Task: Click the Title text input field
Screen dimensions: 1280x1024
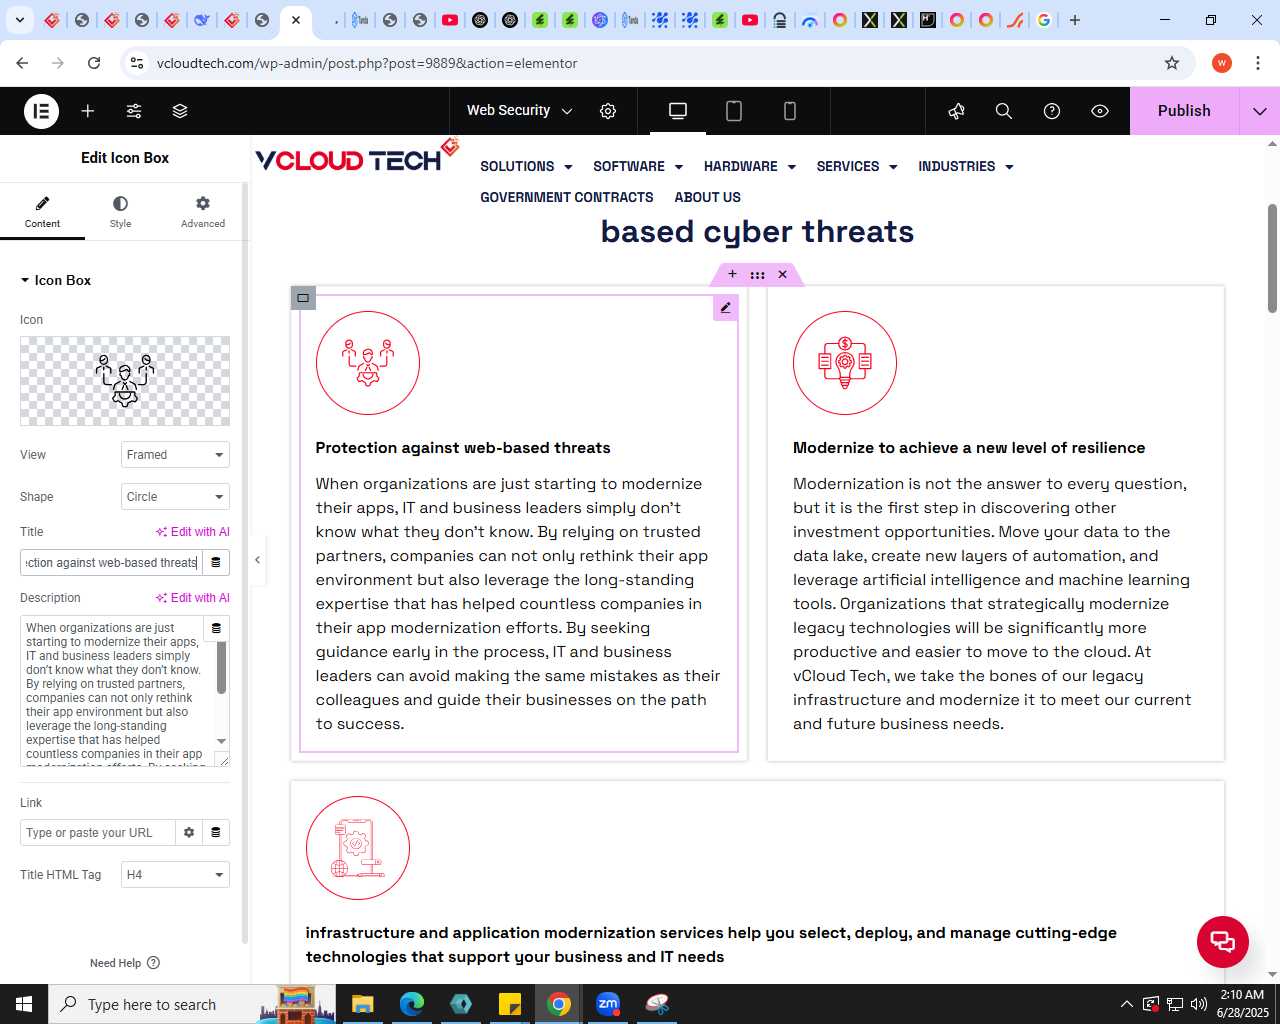Action: [111, 563]
